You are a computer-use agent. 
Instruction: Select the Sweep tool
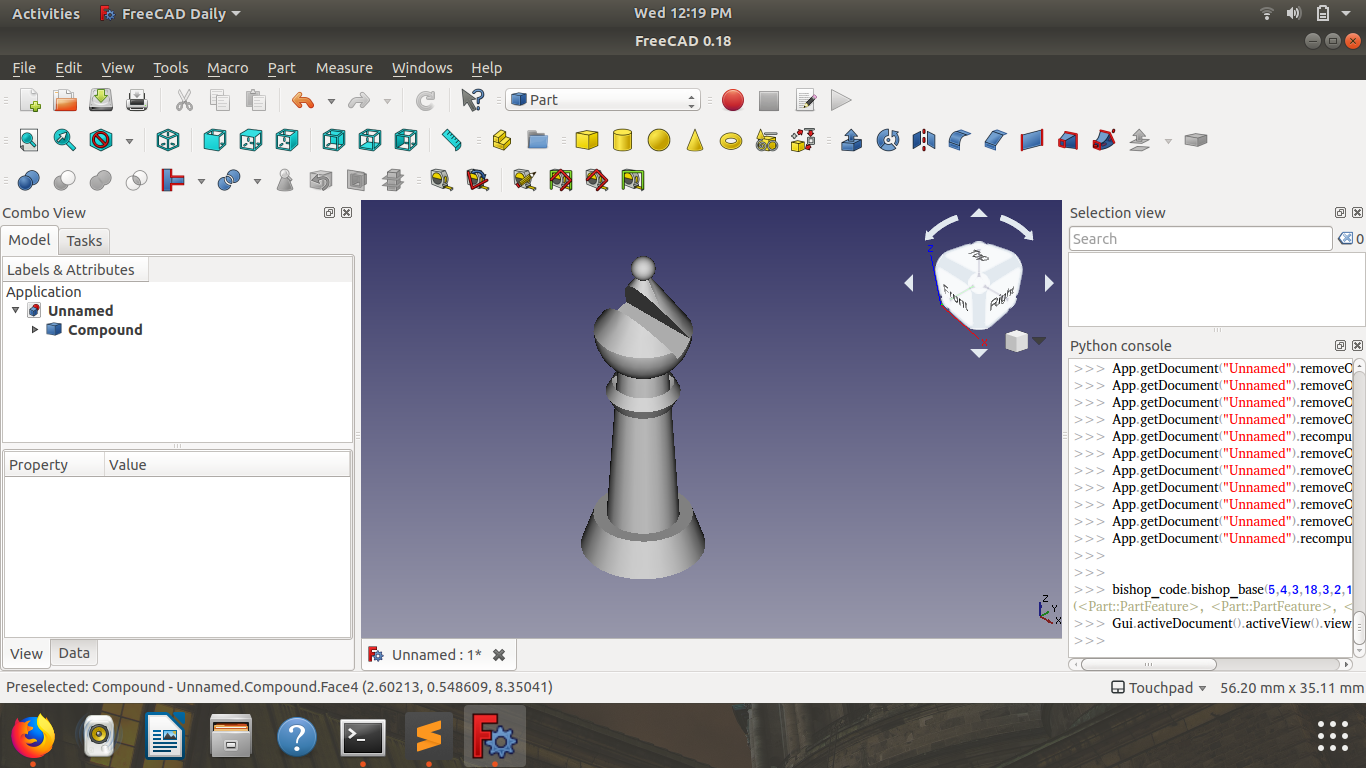pyautogui.click(x=1104, y=140)
